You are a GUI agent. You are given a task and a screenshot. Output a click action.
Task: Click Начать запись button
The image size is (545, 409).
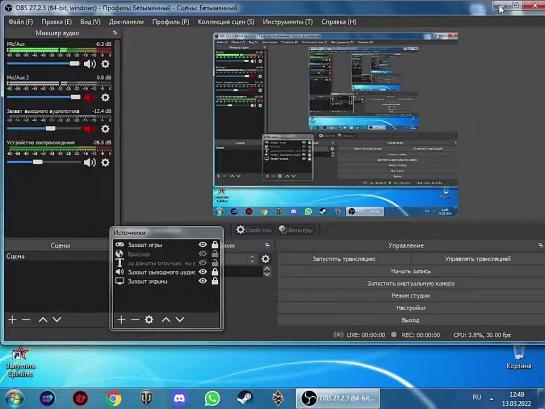click(411, 271)
